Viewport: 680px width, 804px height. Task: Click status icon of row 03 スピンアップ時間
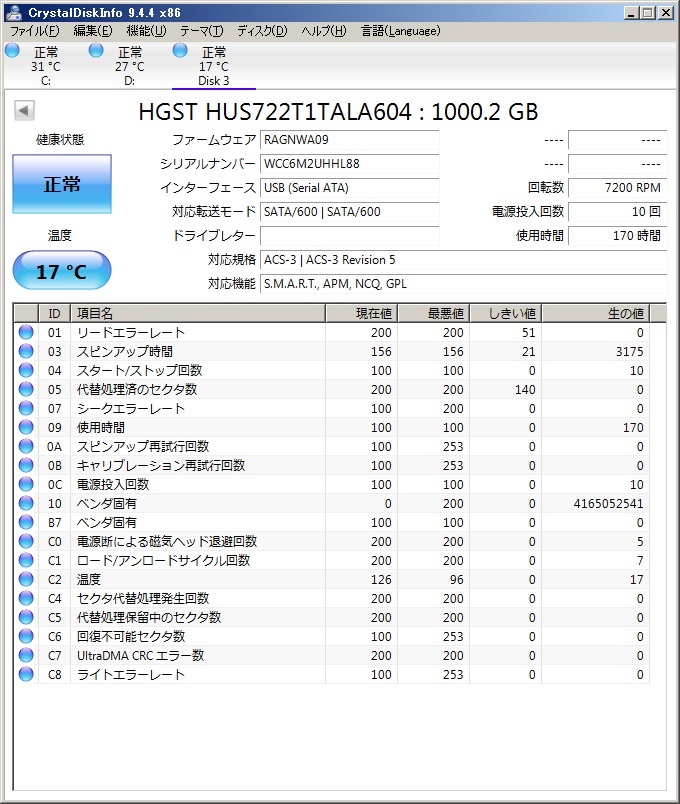(26, 351)
